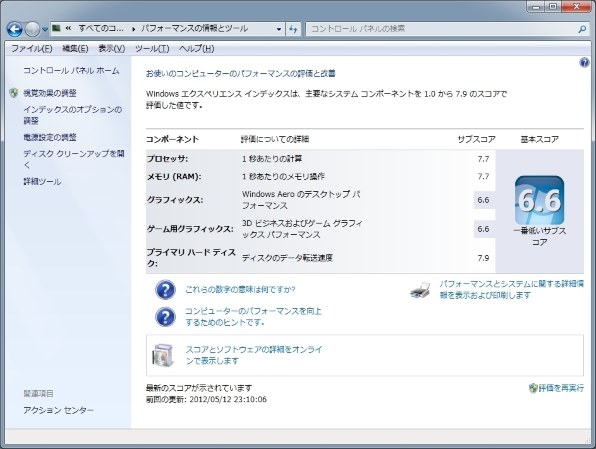The image size is (596, 449).
Task: Expand the address bar history dropdown
Action: (279, 29)
